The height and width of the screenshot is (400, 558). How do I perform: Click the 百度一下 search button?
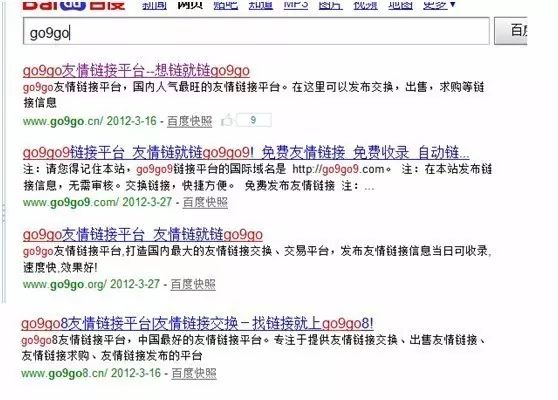coord(511,31)
